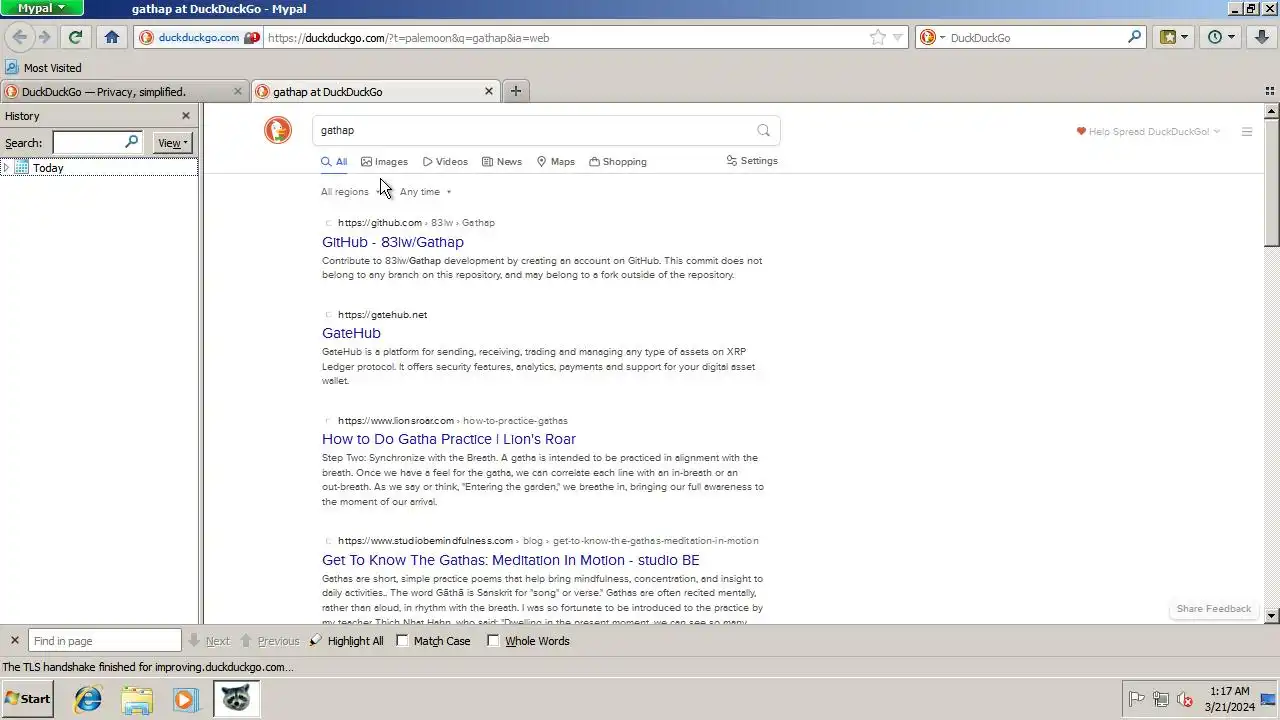This screenshot has height=720, width=1280.
Task: Select the Videos results tab
Action: click(x=445, y=161)
